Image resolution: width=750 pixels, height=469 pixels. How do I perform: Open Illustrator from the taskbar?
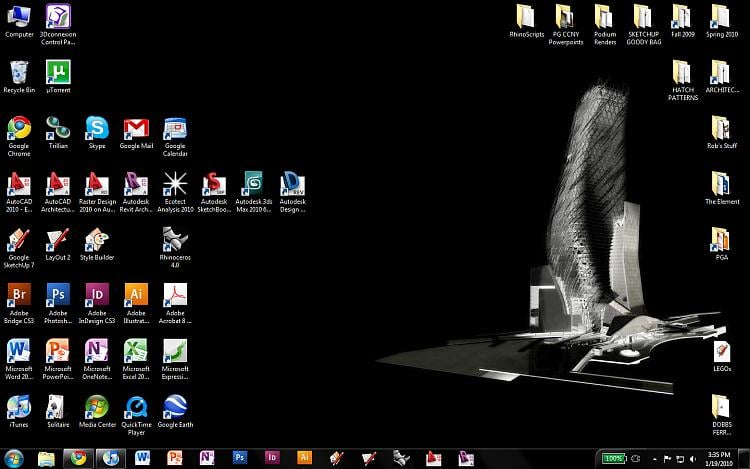[304, 458]
